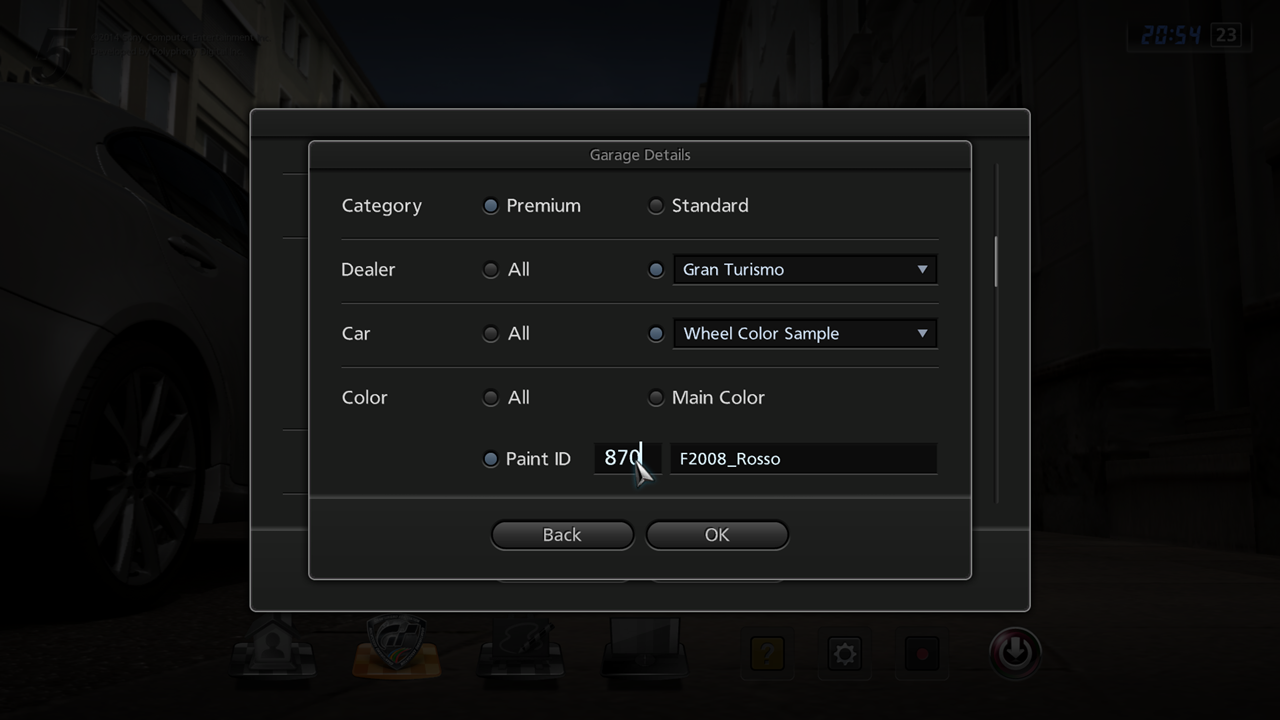The image size is (1280, 720).
Task: Confirm with the OK button
Action: click(717, 535)
